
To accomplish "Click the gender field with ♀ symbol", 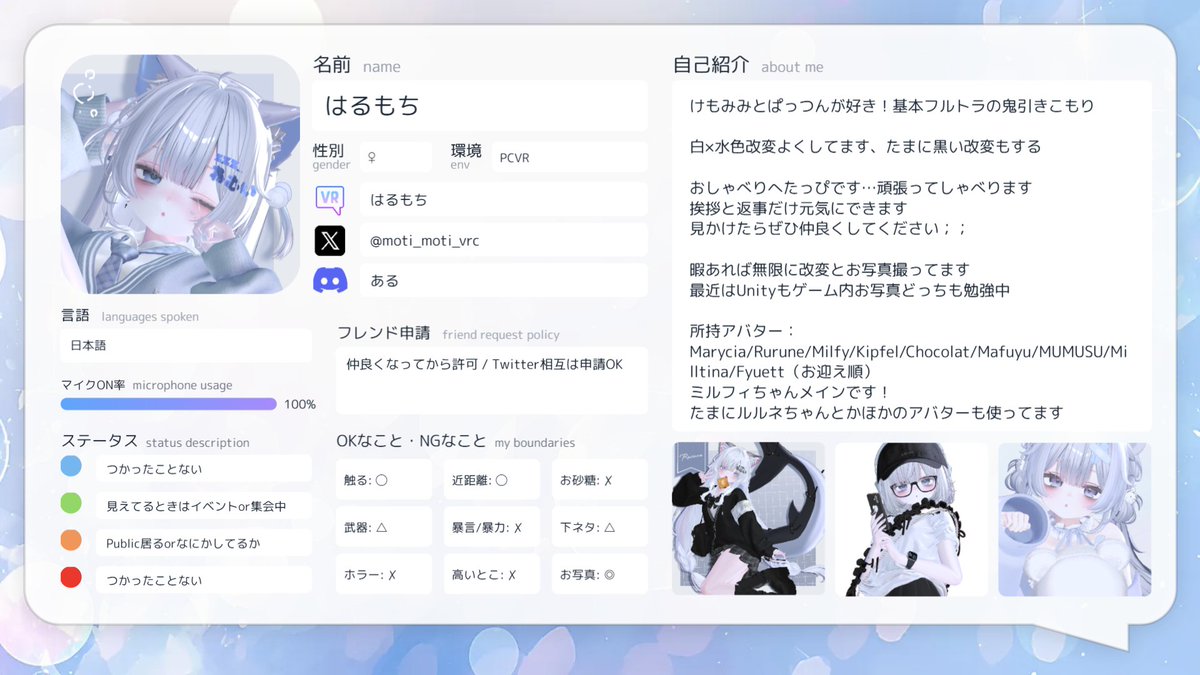I will (x=396, y=157).
